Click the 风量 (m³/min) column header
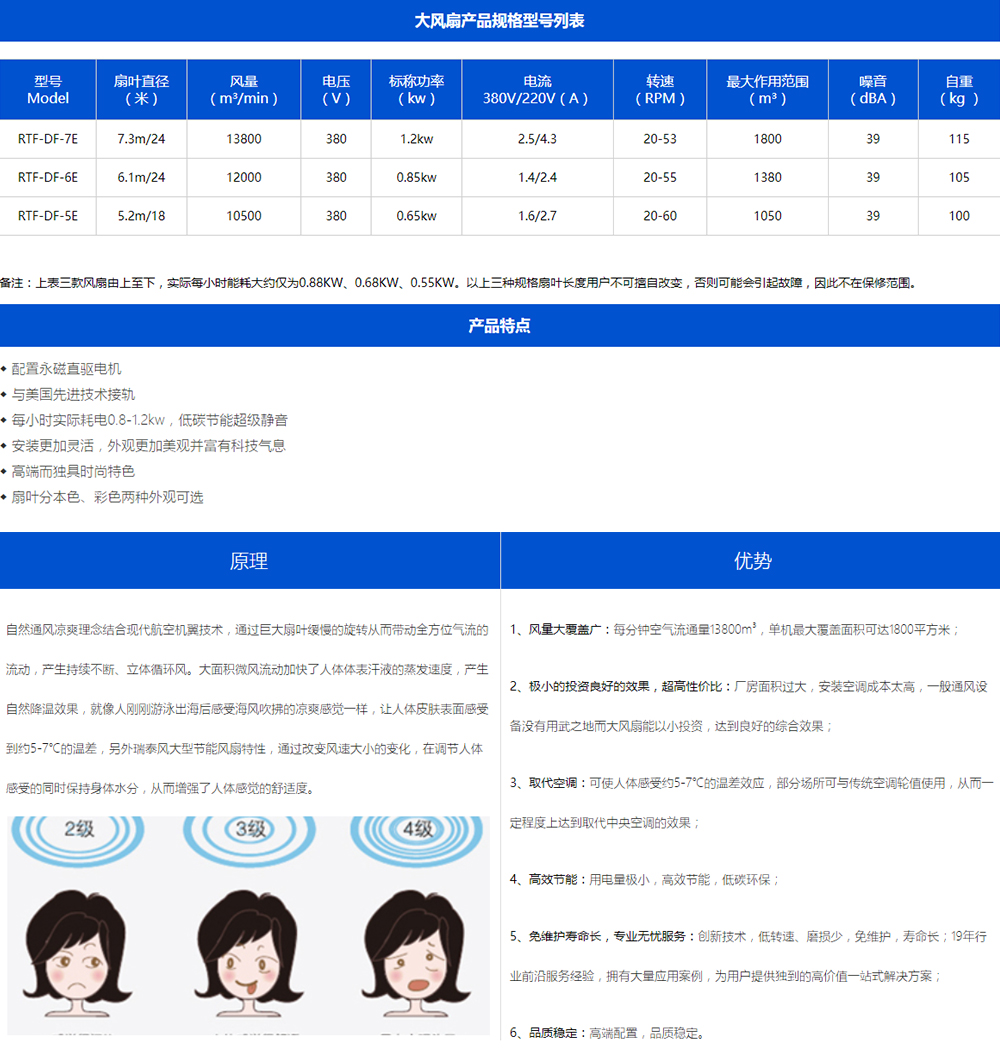Screen dimensions: 1000x1064 244,90
